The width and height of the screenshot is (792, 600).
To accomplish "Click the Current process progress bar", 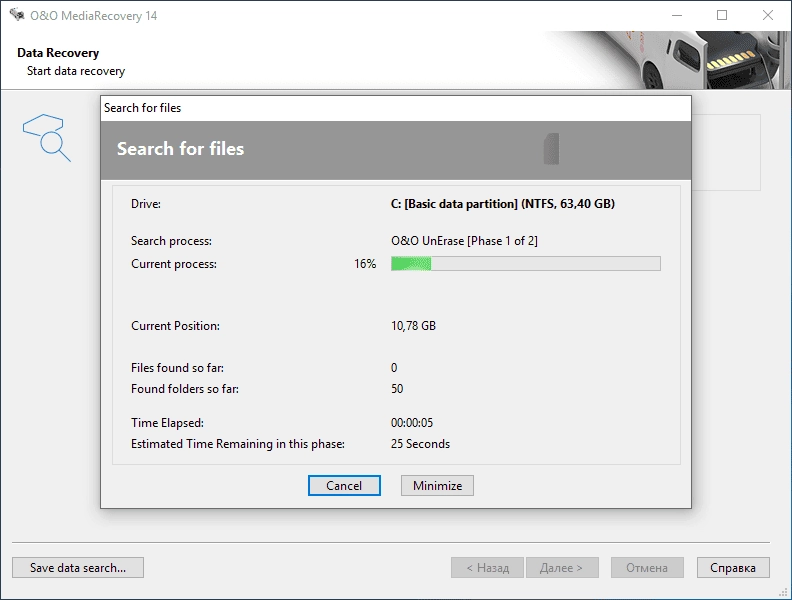I will click(526, 264).
